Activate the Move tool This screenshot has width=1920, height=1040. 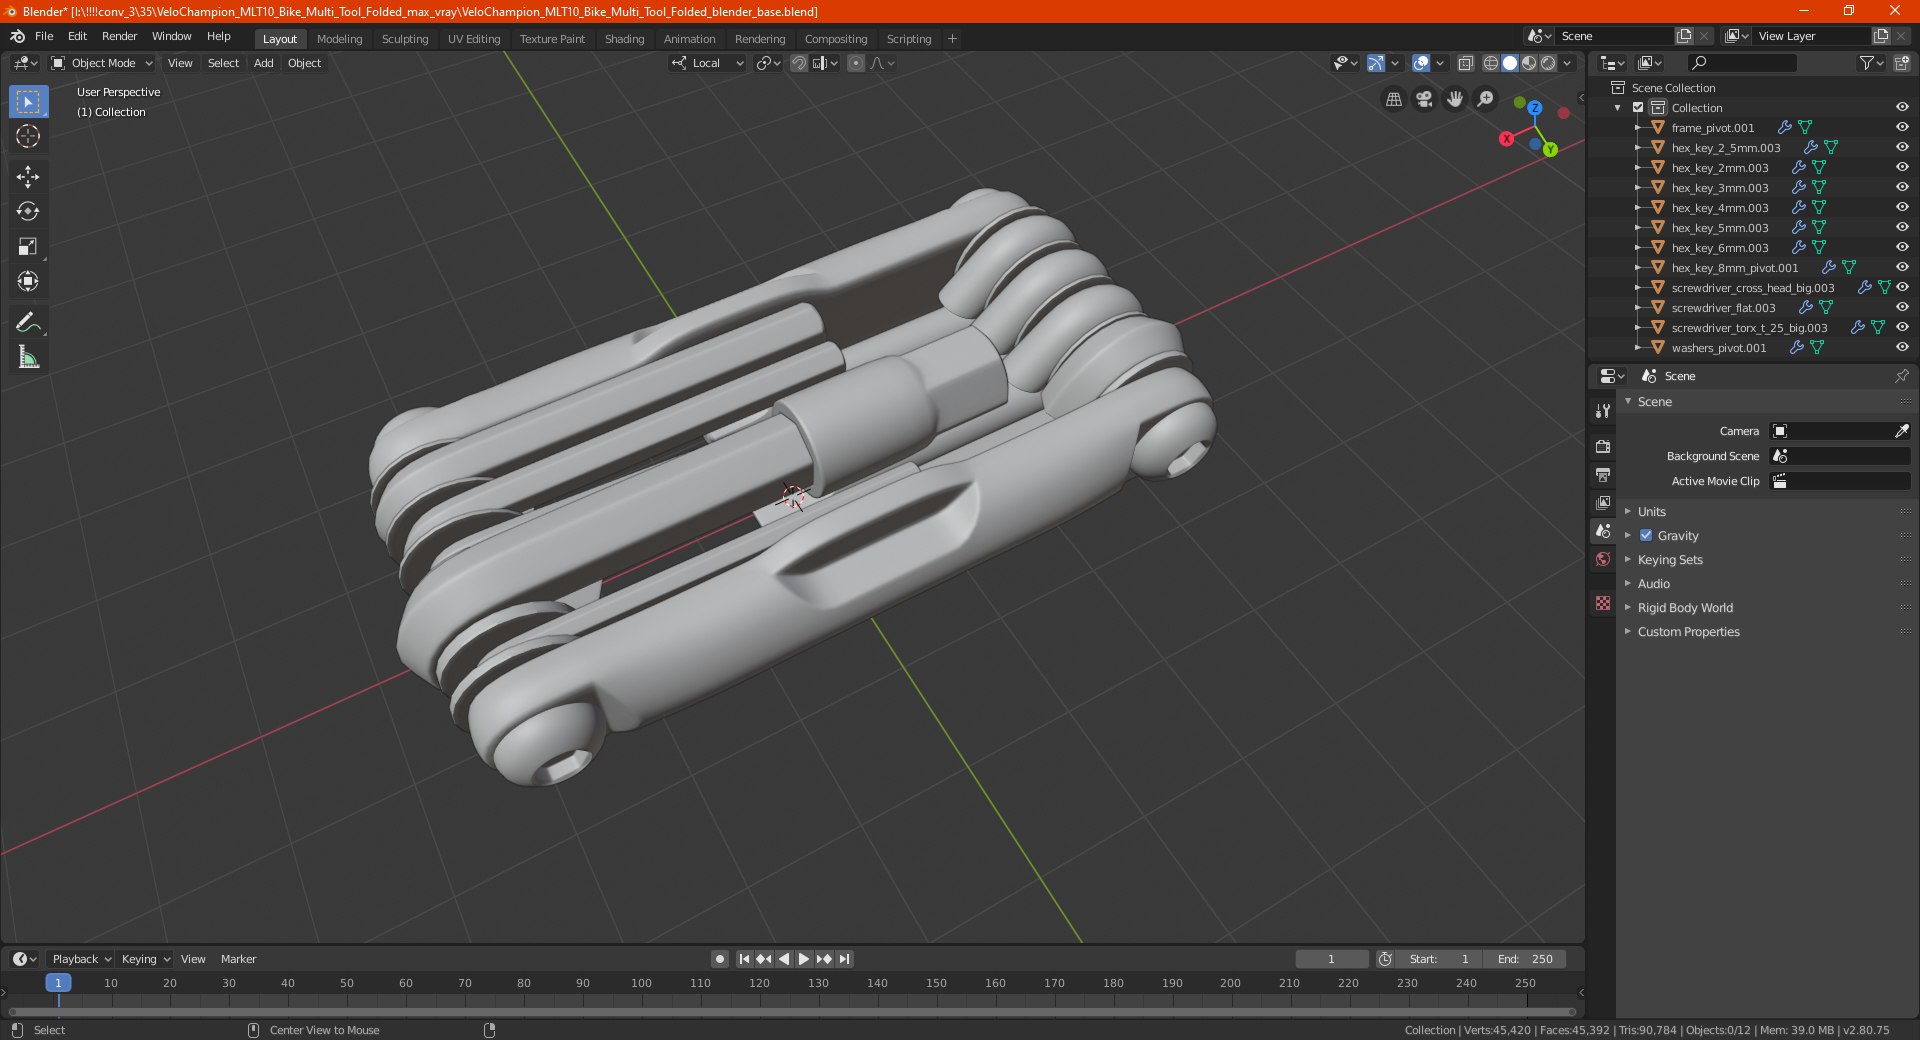pyautogui.click(x=28, y=177)
